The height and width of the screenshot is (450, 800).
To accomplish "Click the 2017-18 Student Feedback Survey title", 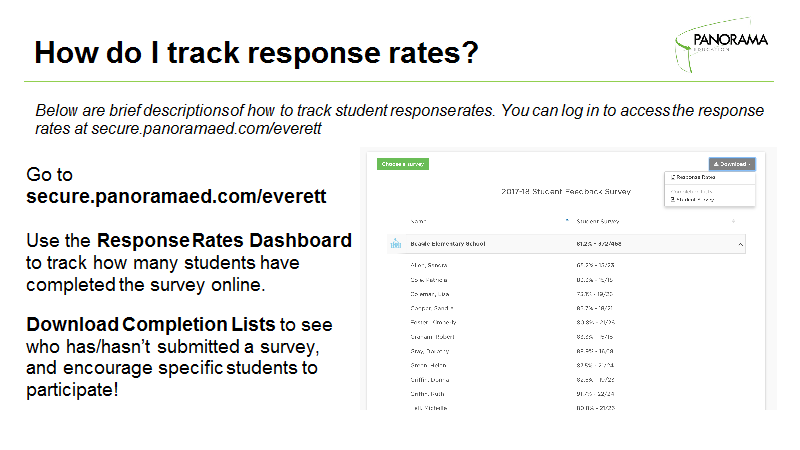I will 566,191.
